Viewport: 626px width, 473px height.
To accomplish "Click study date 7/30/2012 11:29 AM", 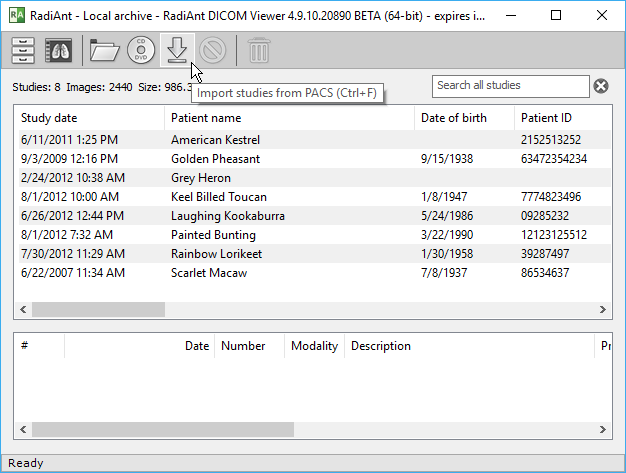I will point(73,254).
